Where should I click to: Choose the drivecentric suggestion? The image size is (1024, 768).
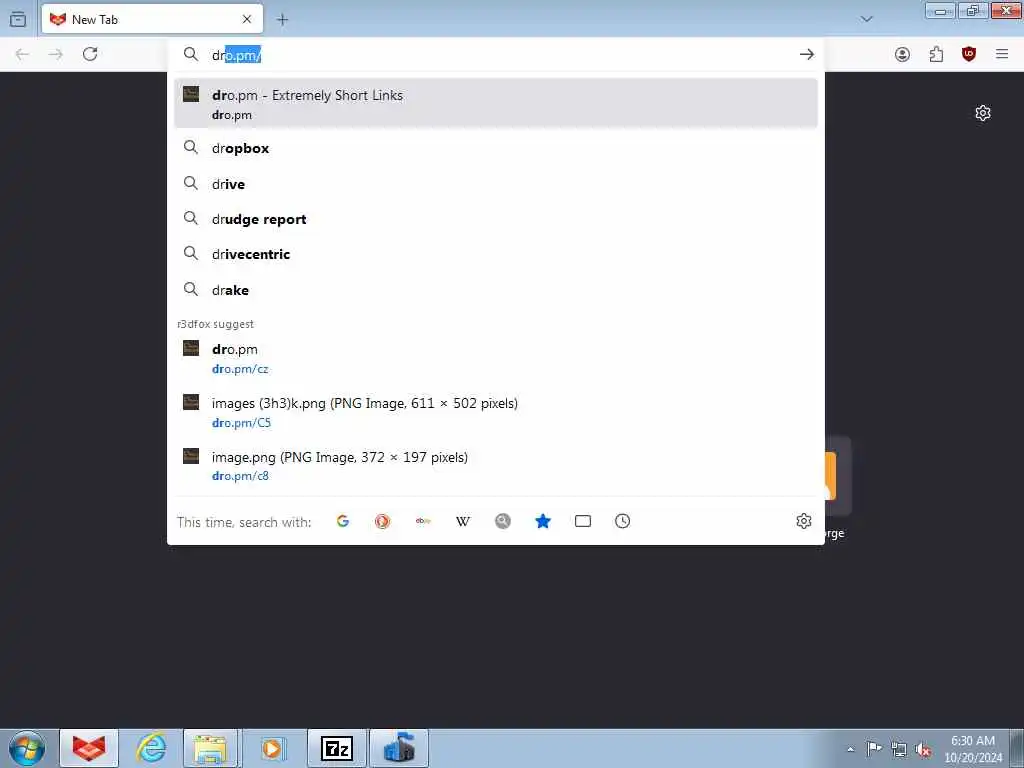496,255
